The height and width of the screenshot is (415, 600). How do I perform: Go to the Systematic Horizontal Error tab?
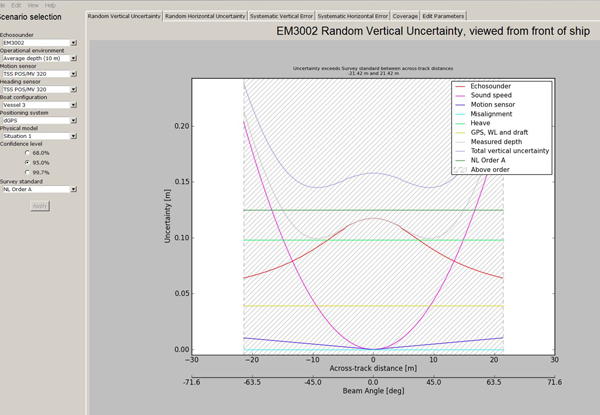[x=352, y=16]
